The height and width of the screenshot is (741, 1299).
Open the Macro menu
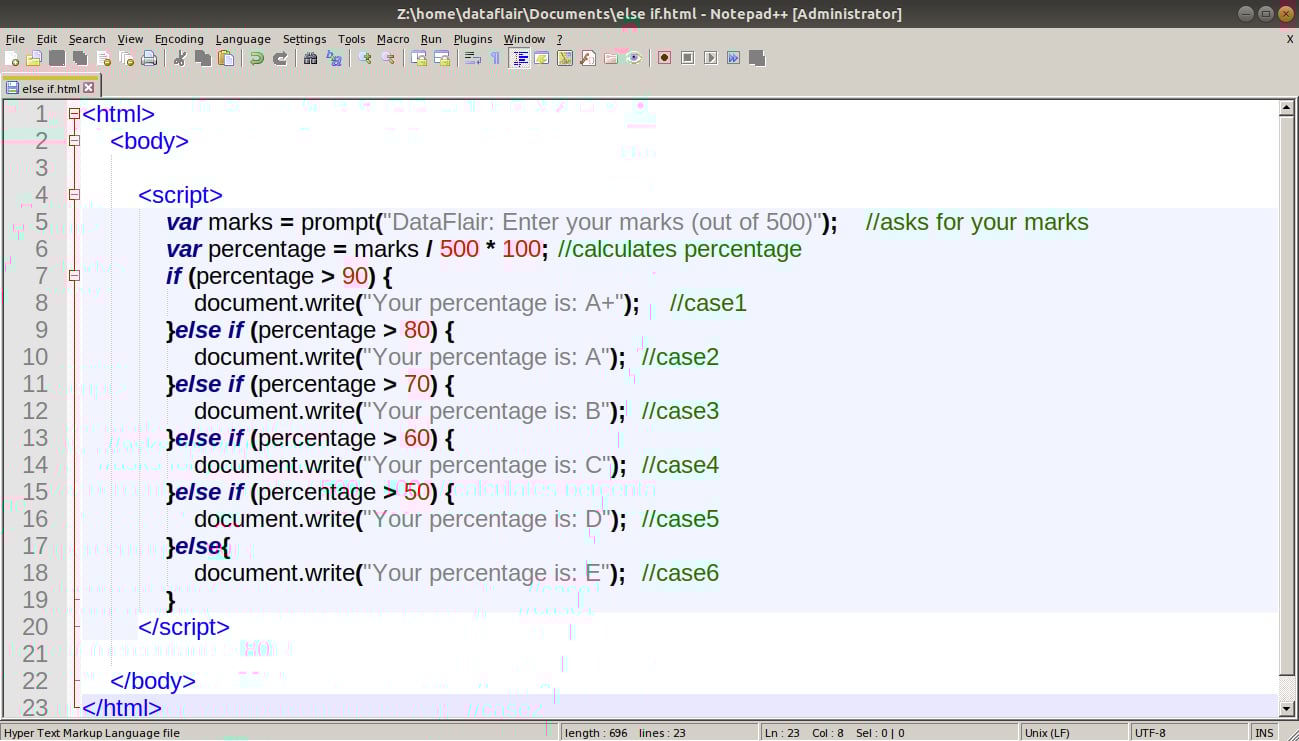[x=393, y=39]
